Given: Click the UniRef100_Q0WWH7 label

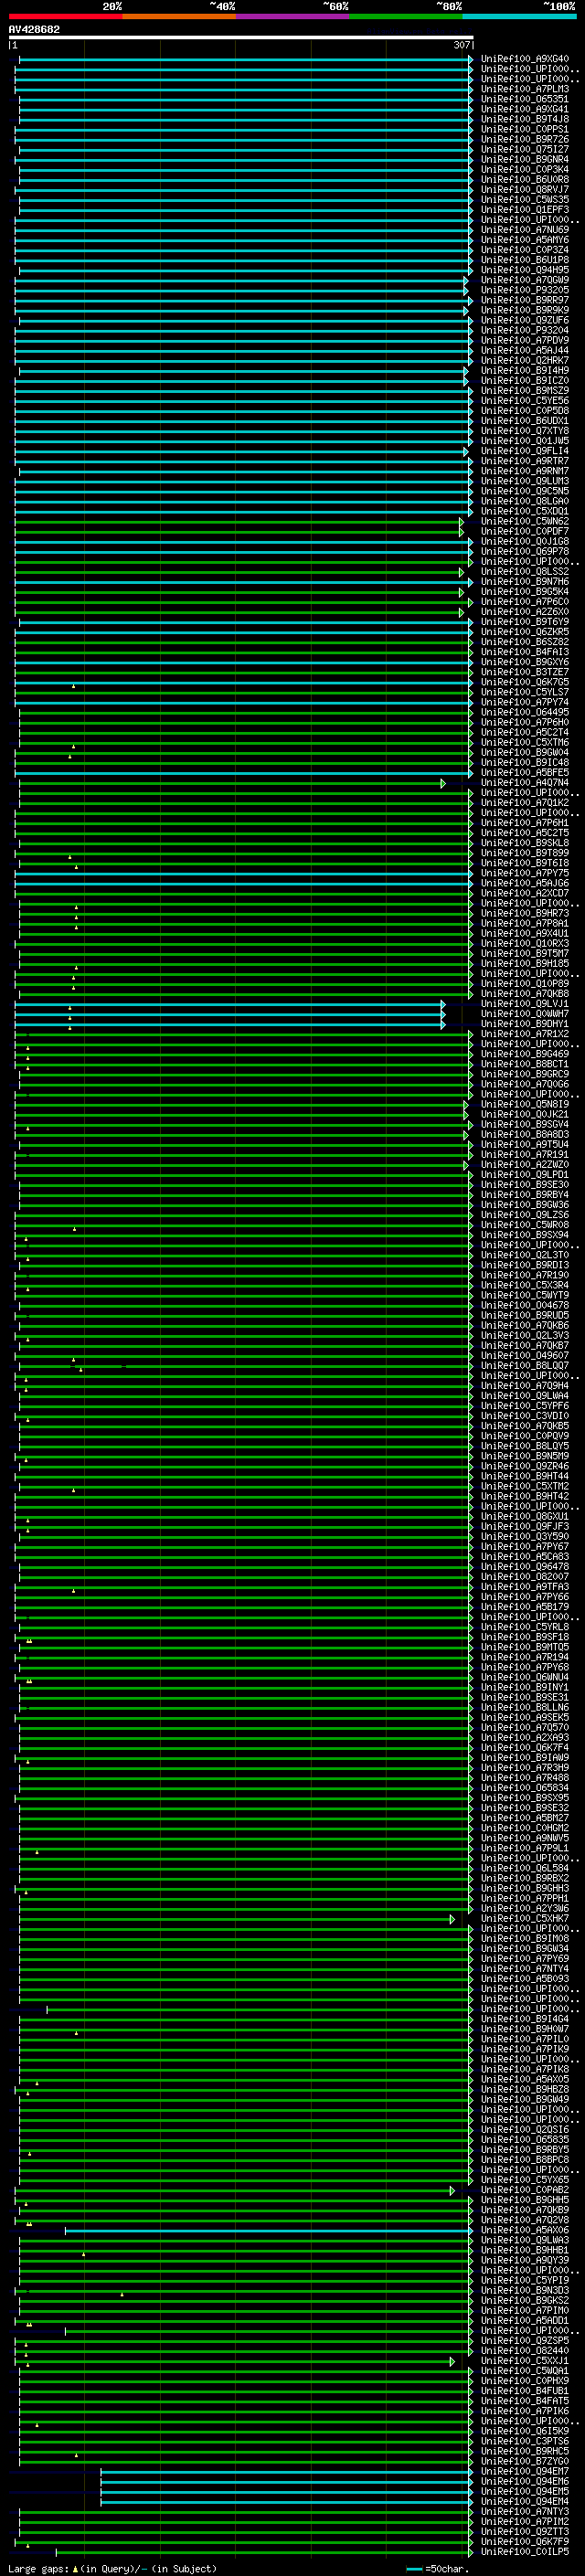Looking at the screenshot, I should [524, 1013].
